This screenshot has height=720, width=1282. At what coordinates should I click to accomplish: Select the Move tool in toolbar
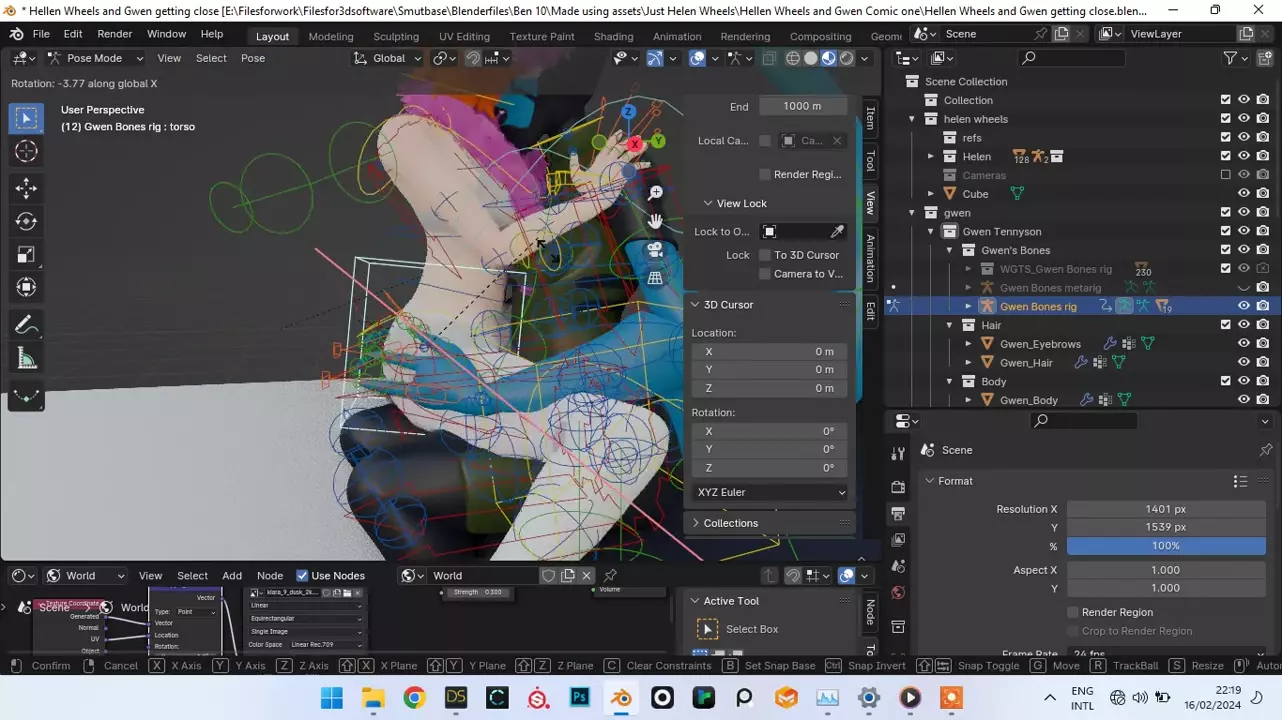pyautogui.click(x=27, y=188)
